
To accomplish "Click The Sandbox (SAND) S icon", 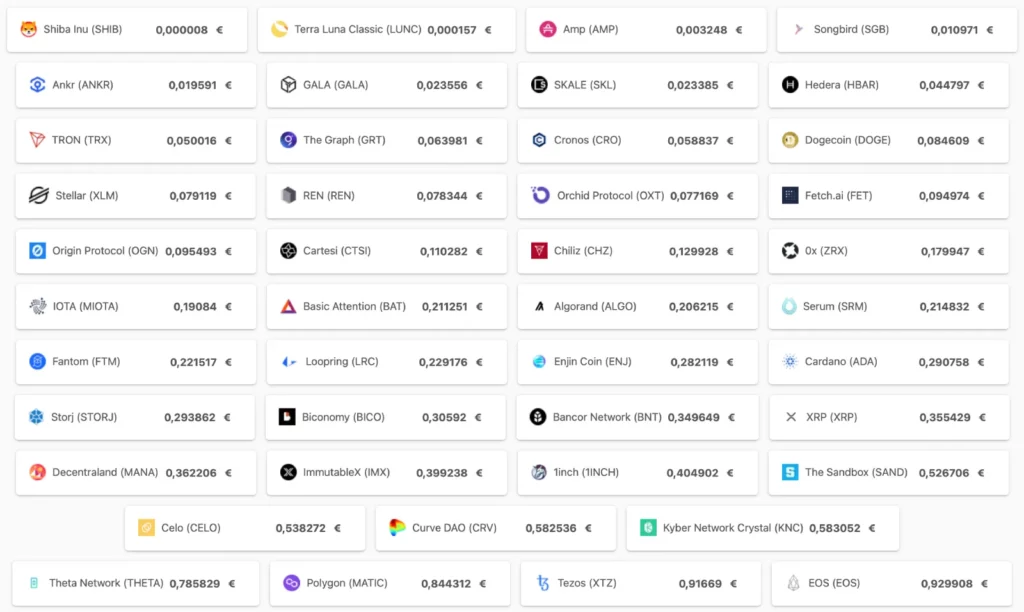I will click(x=790, y=472).
